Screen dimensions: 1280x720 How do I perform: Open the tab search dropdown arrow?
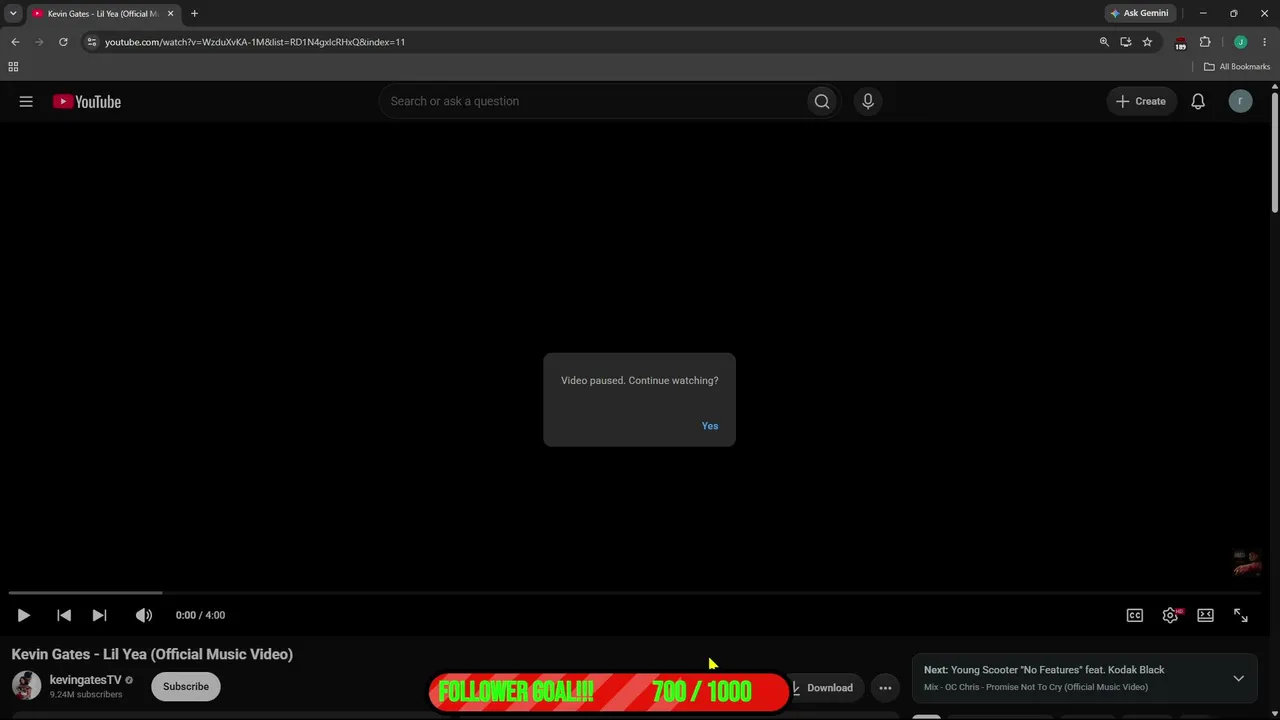[x=13, y=13]
